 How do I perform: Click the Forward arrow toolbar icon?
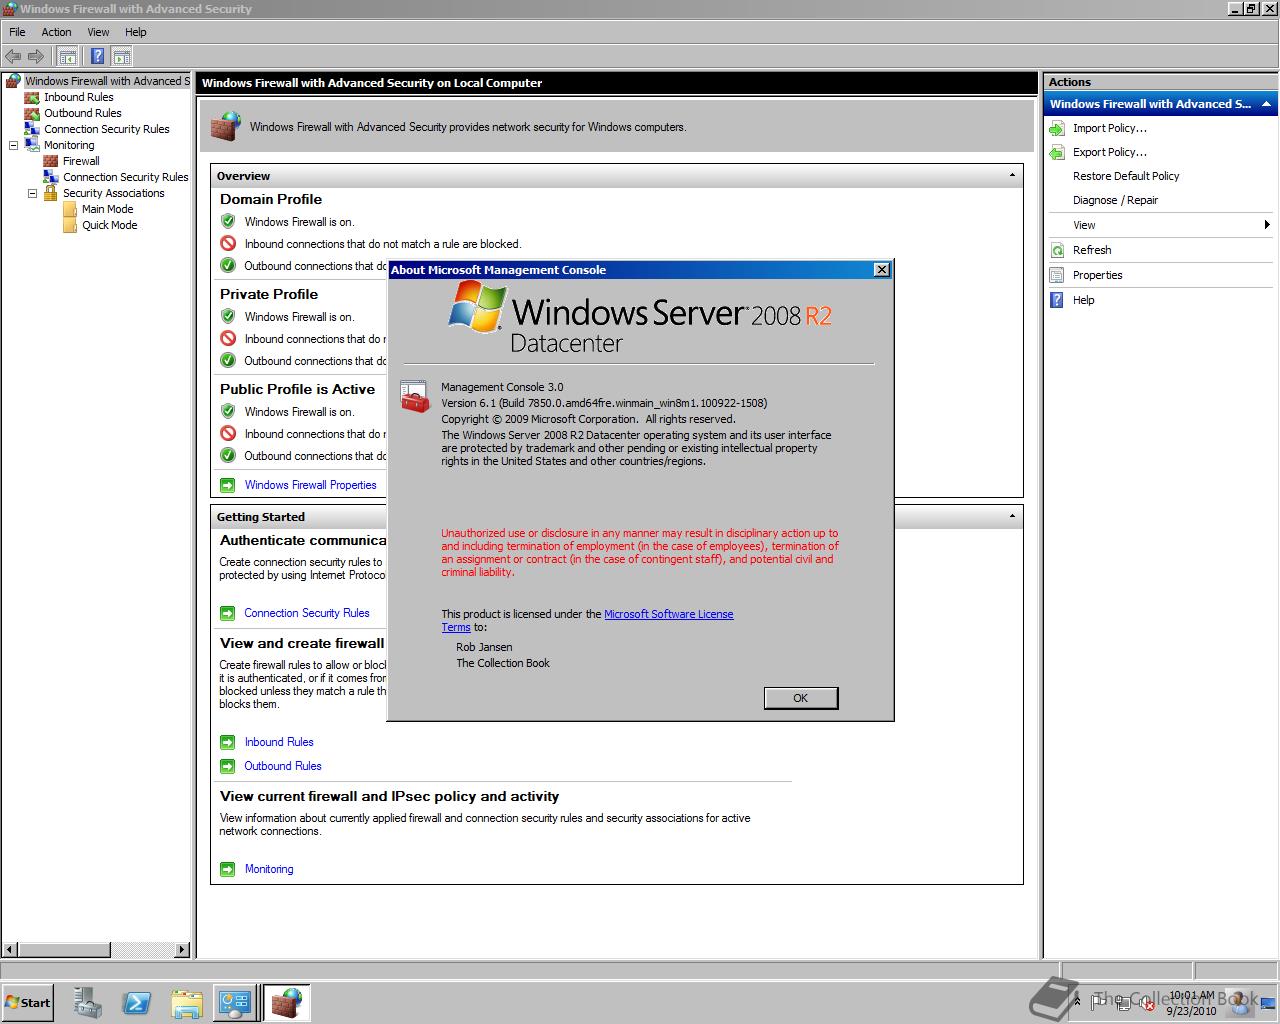coord(36,56)
